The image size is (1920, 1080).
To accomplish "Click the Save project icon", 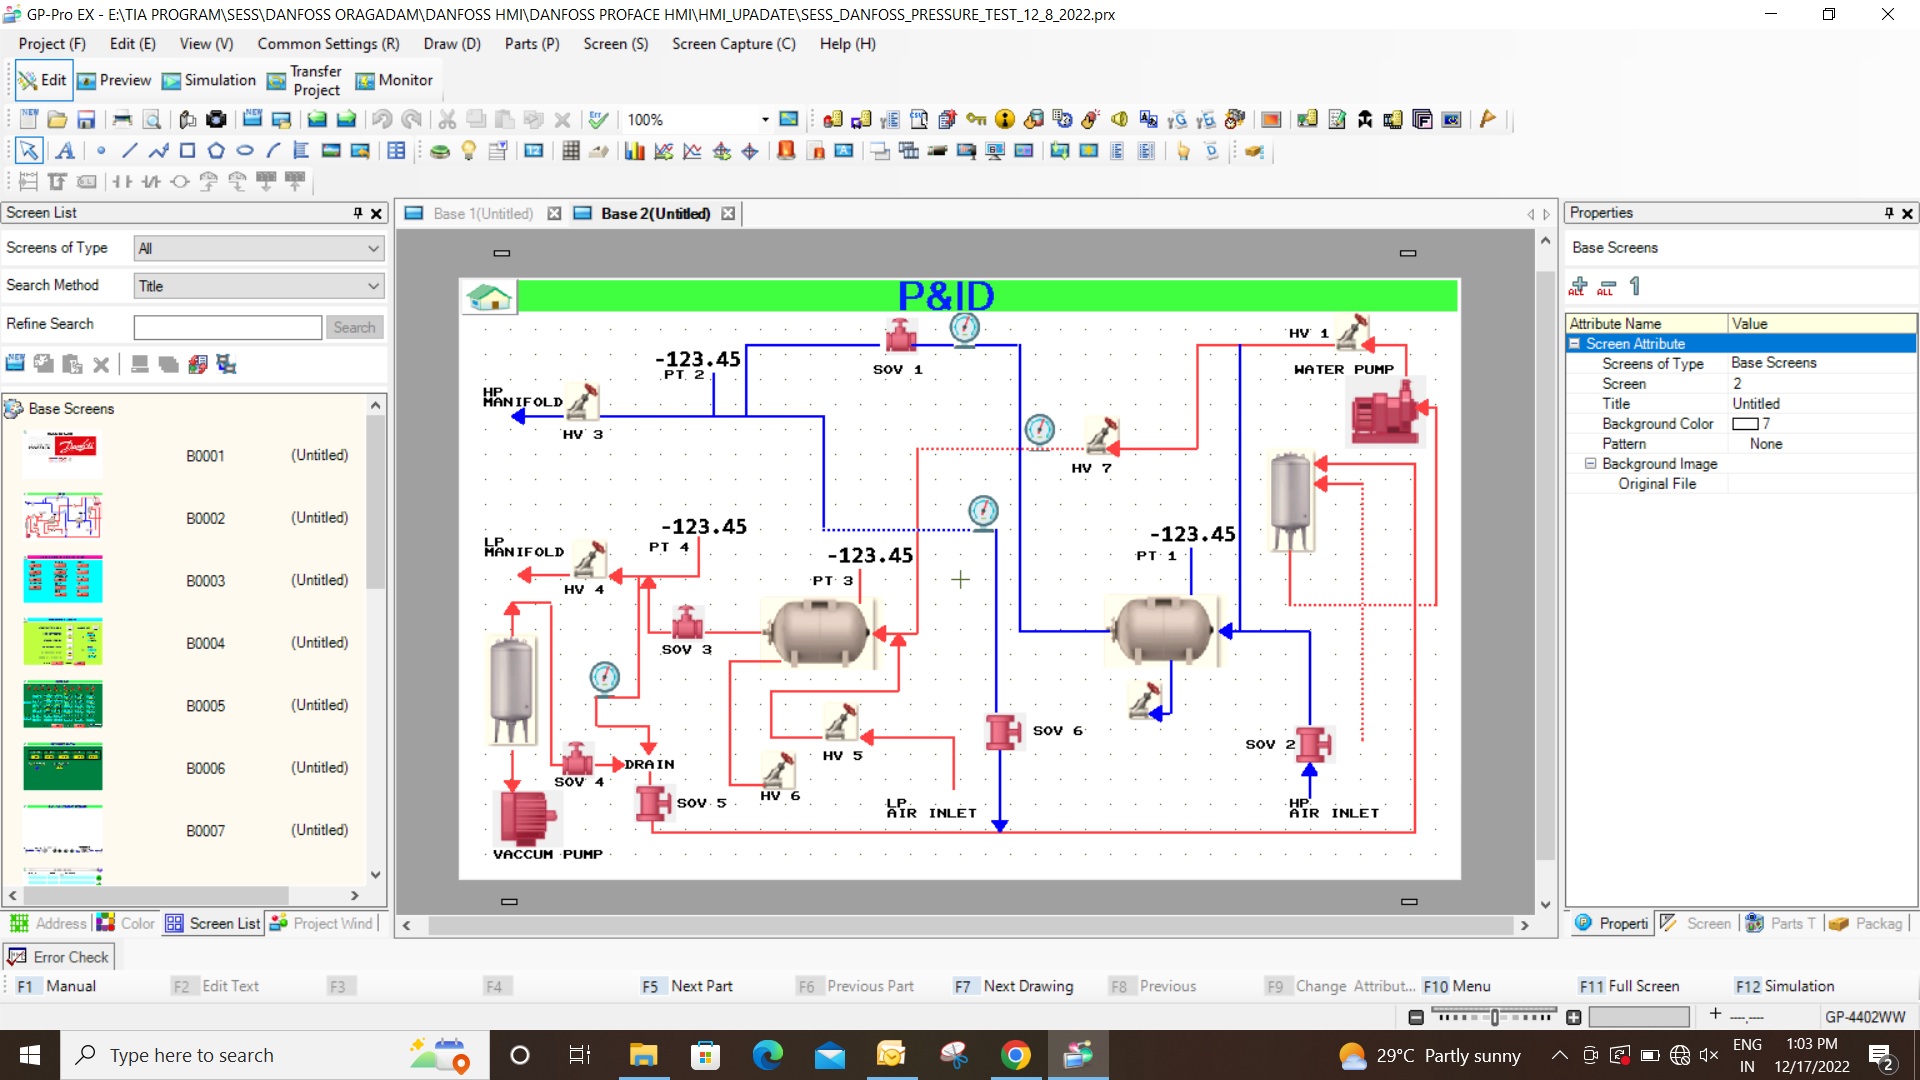I will pos(86,120).
